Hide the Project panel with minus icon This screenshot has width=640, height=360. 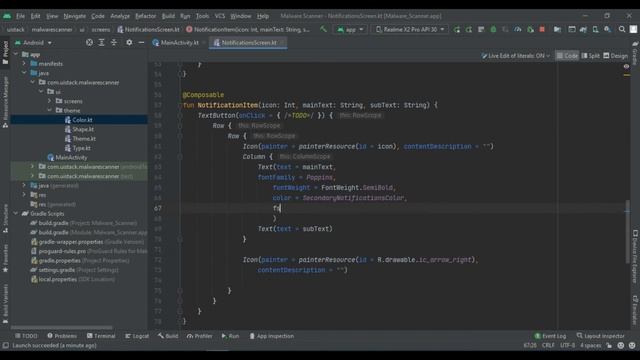[x=141, y=42]
